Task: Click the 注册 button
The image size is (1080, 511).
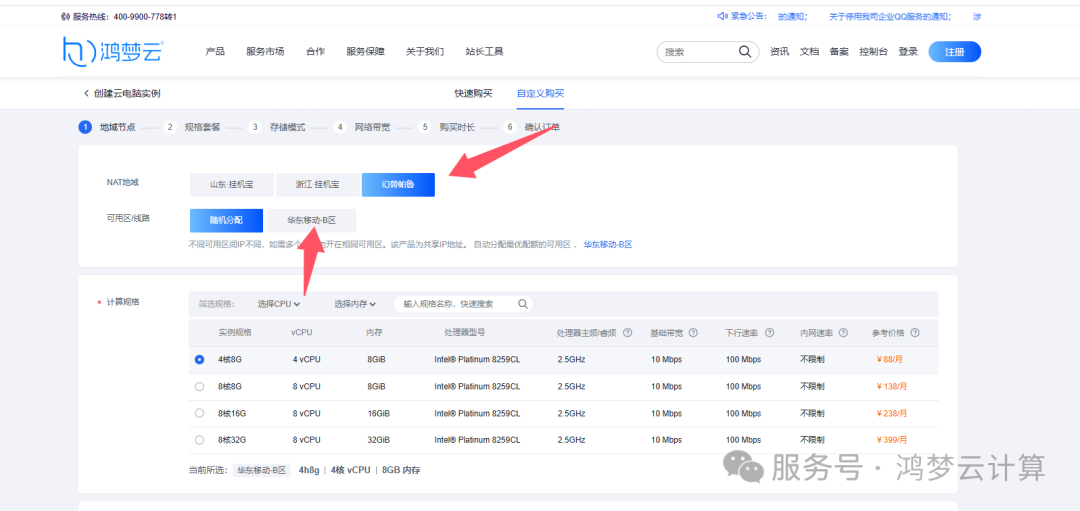Action: click(x=955, y=52)
